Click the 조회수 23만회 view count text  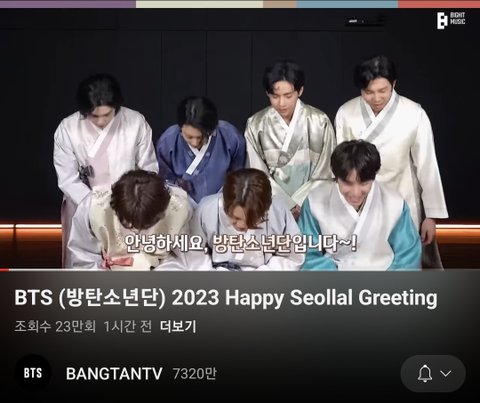pos(55,326)
